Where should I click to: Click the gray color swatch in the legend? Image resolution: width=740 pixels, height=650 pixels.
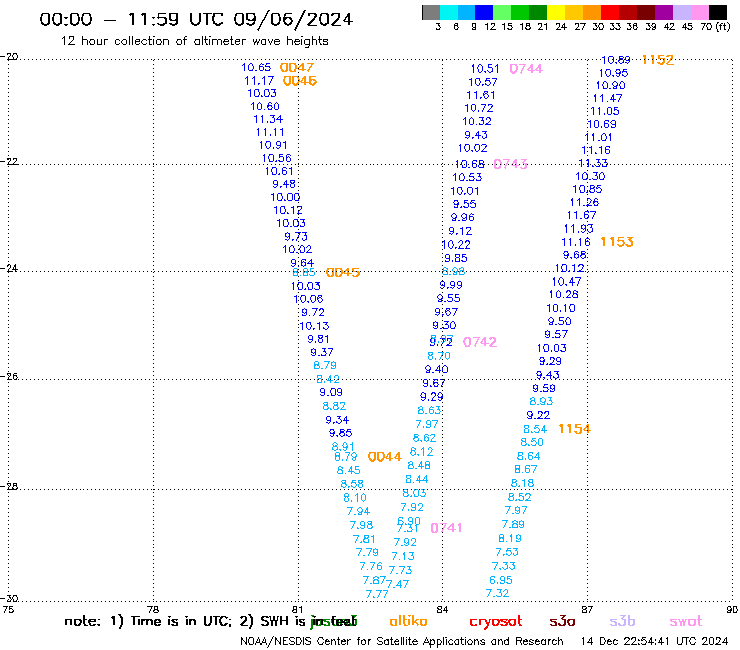tap(431, 12)
